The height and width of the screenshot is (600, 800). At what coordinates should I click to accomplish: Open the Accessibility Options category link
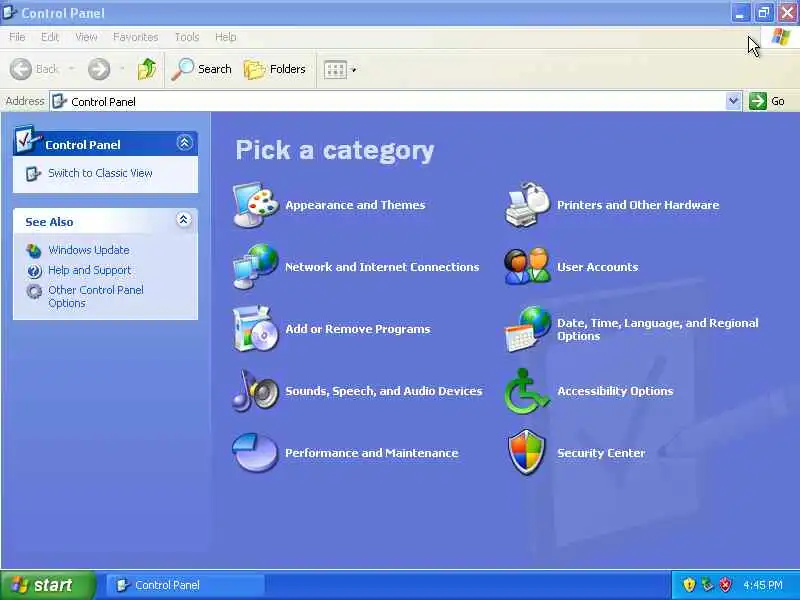(x=615, y=391)
